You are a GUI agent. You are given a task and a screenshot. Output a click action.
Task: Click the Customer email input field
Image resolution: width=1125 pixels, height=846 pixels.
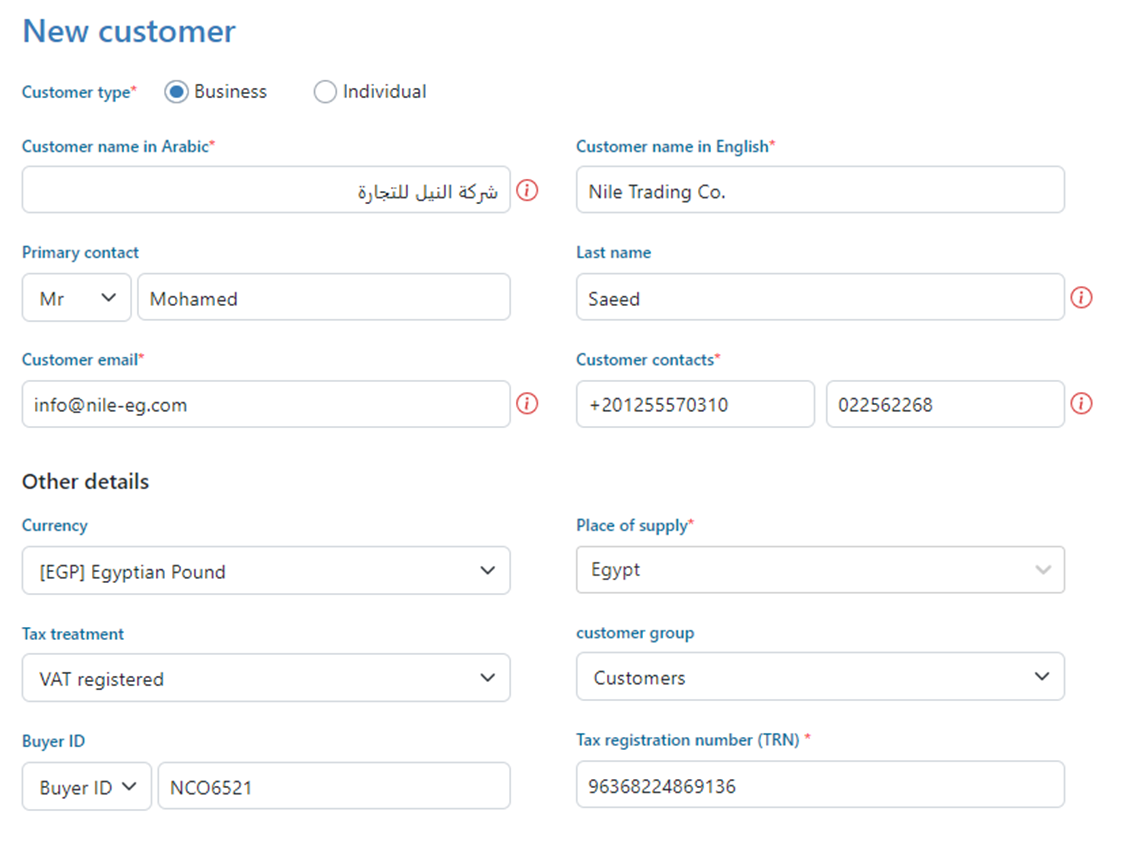pyautogui.click(x=266, y=404)
